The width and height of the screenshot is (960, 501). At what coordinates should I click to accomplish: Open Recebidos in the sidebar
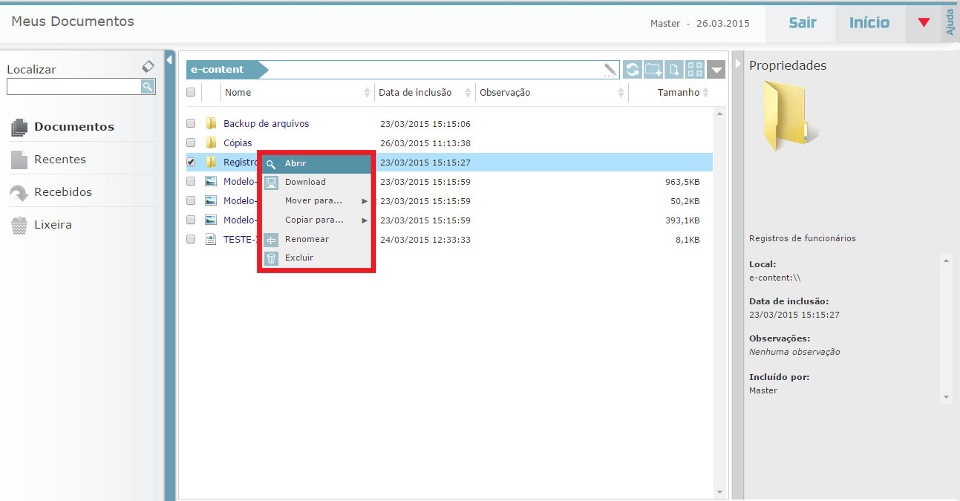(63, 192)
